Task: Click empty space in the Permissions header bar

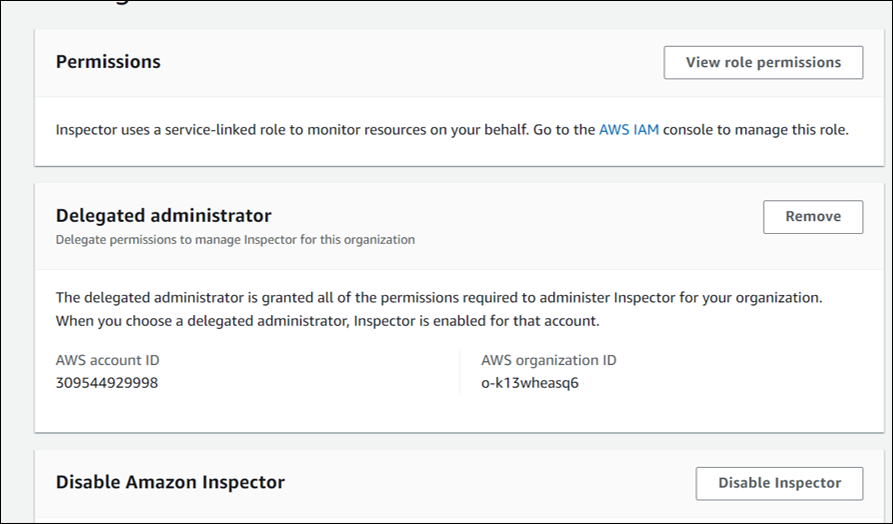Action: tap(400, 62)
